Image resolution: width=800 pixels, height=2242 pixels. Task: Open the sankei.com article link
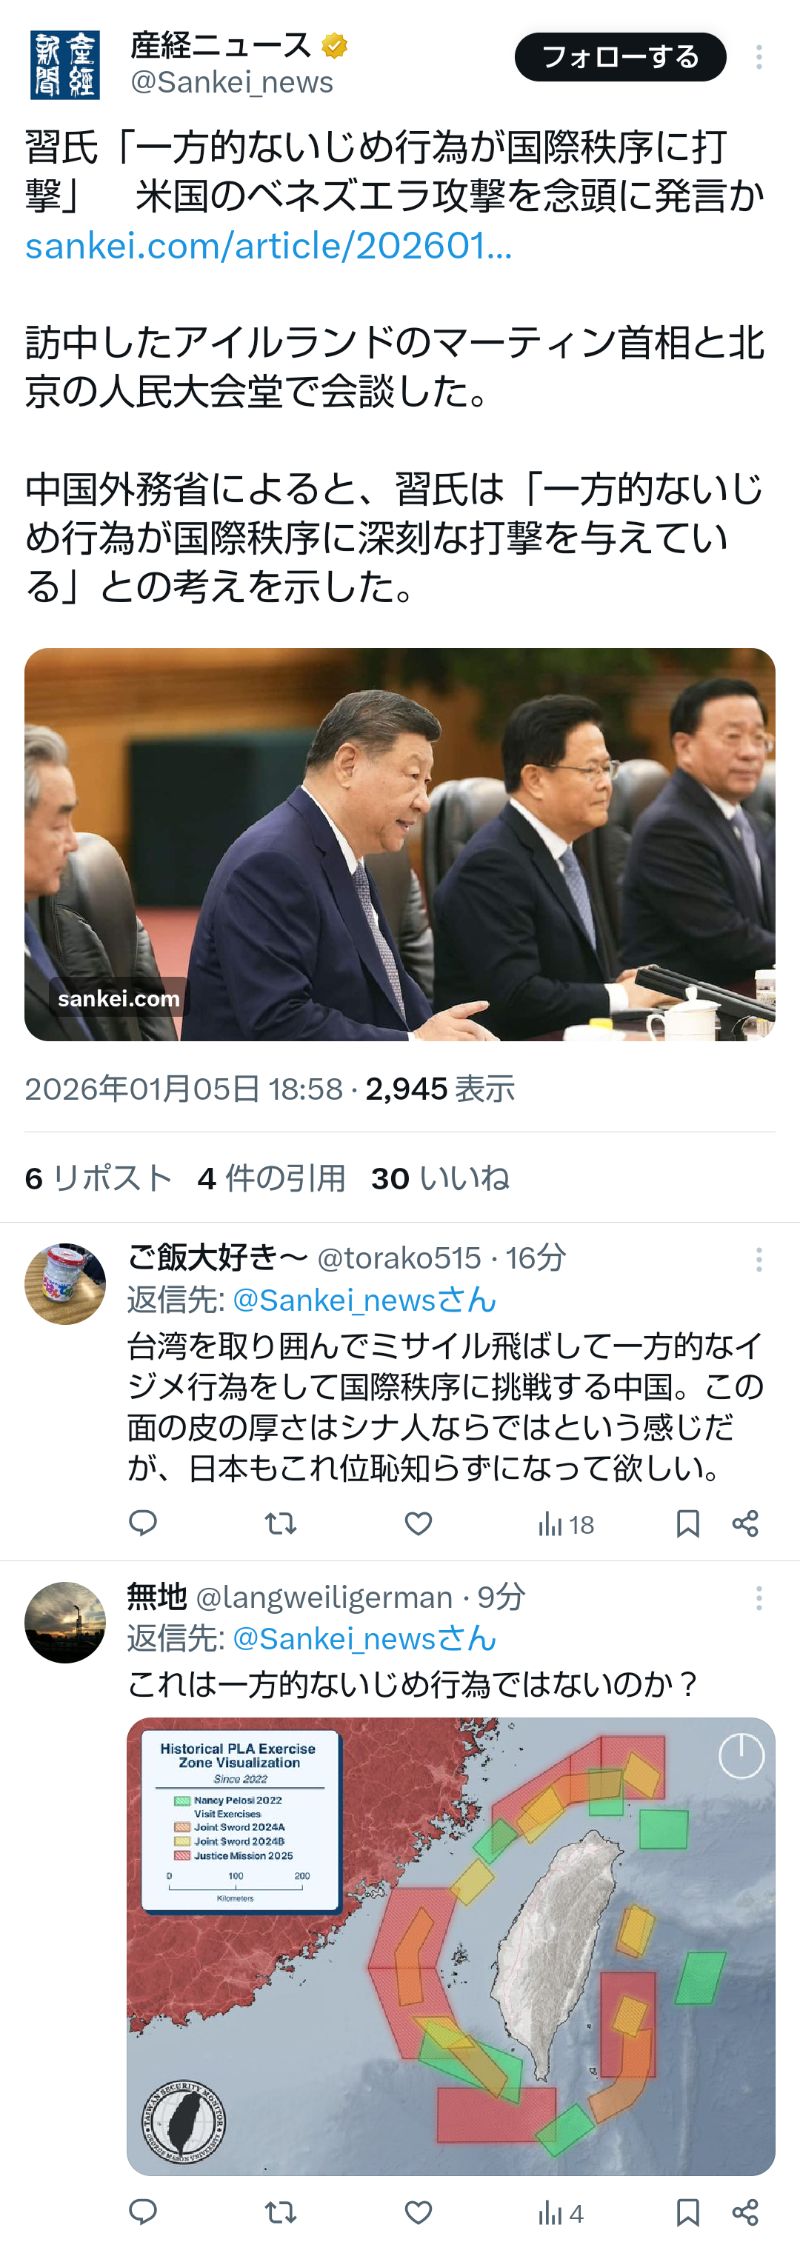(x=268, y=246)
